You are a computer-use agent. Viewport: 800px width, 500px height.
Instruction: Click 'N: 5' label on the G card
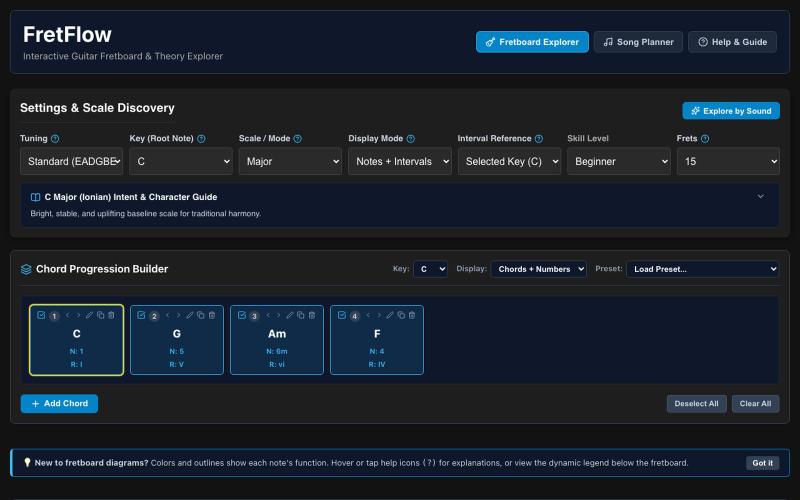coord(177,352)
